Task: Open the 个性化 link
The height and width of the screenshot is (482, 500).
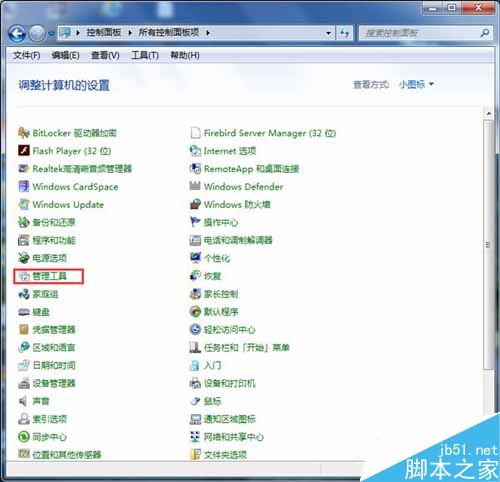Action: [217, 258]
